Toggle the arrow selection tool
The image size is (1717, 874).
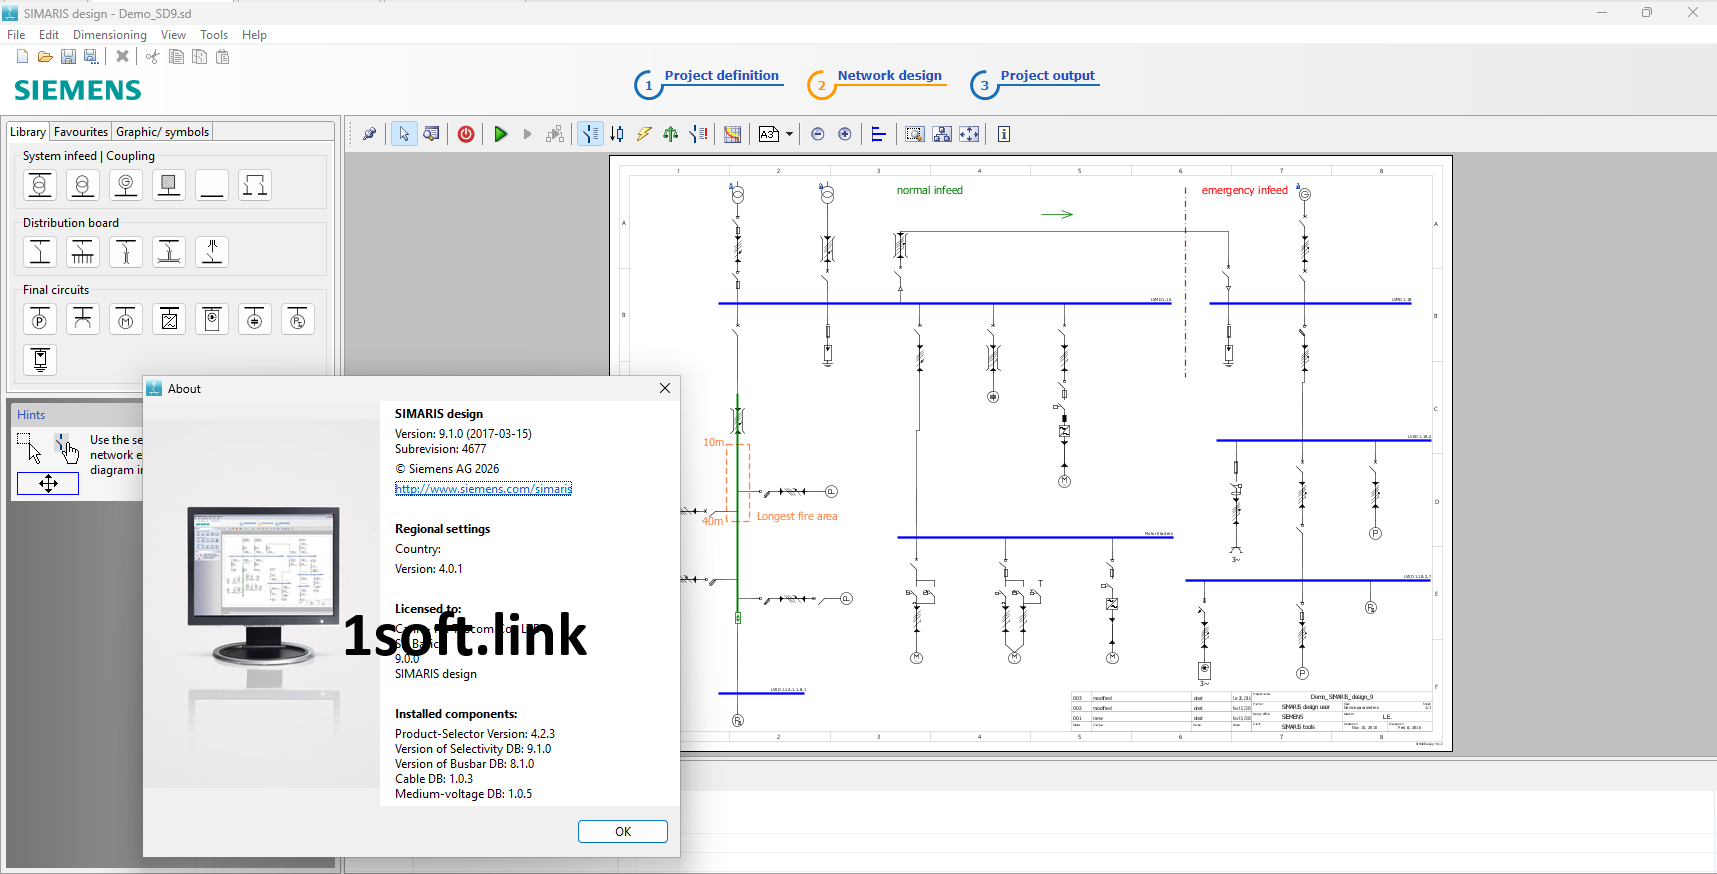[404, 134]
